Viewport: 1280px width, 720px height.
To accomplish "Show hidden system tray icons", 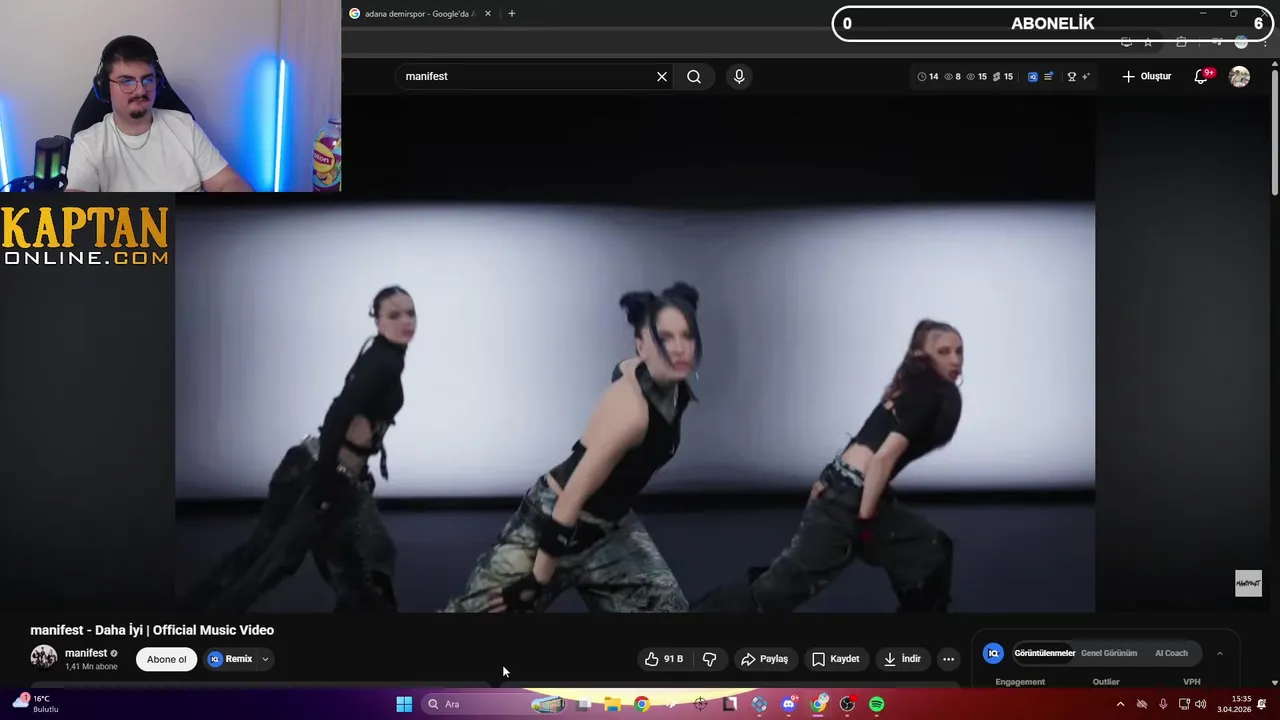I will coord(1120,704).
